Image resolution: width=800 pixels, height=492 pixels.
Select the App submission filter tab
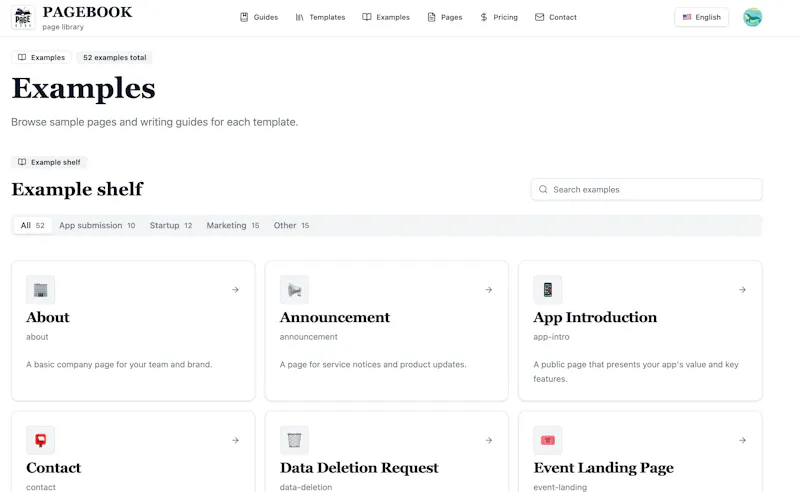pyautogui.click(x=97, y=226)
